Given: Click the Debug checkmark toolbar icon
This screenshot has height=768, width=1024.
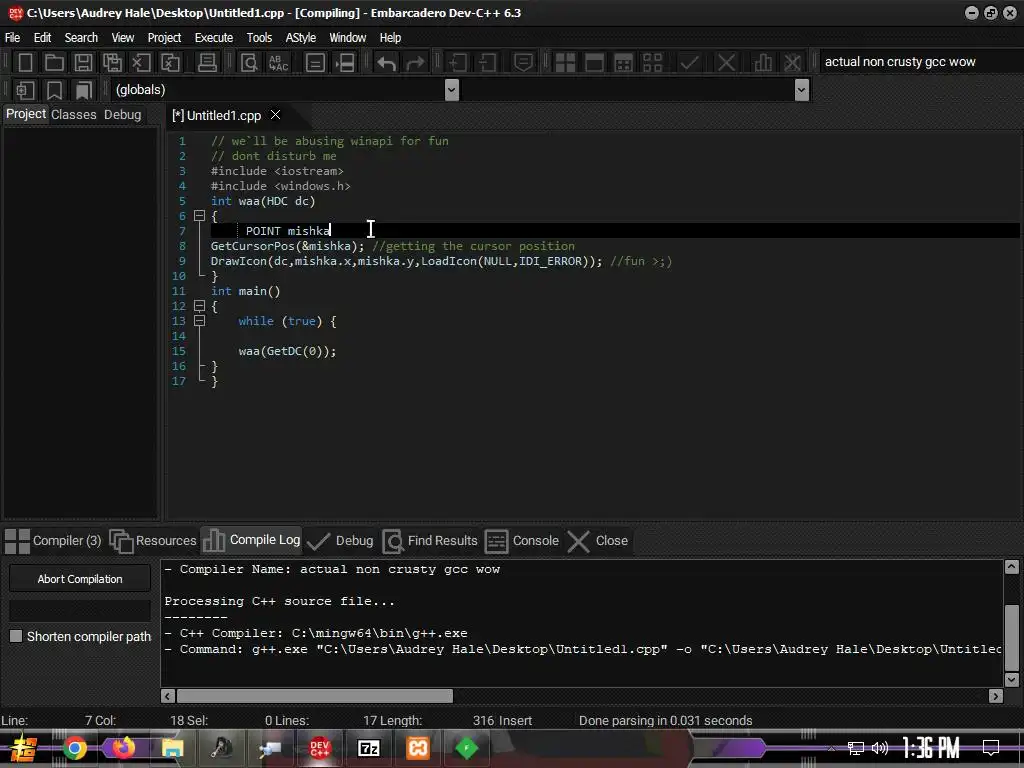Looking at the screenshot, I should [x=690, y=63].
